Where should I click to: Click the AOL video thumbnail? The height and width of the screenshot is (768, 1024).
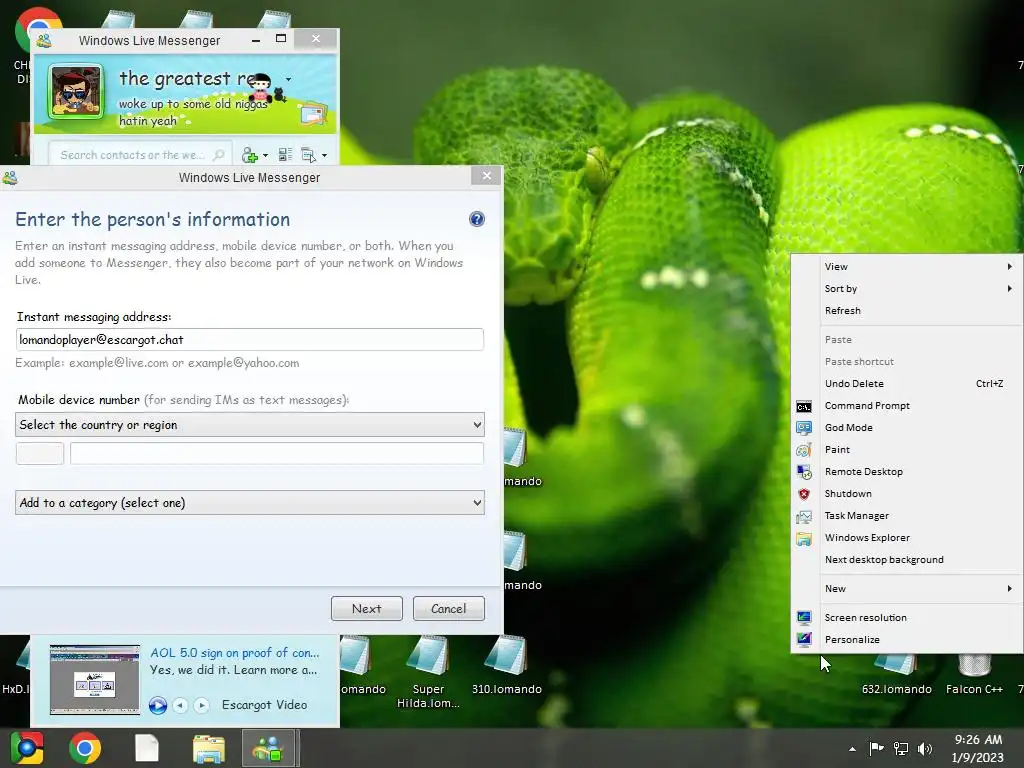click(x=95, y=680)
